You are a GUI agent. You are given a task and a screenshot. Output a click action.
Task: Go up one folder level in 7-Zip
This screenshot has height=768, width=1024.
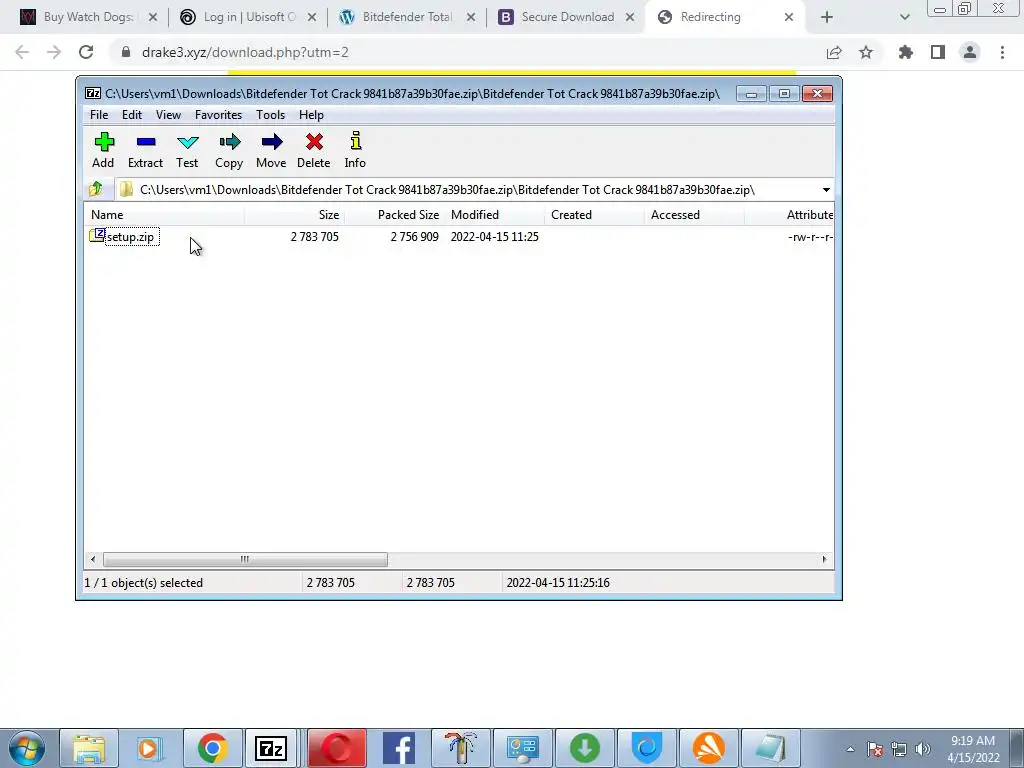[x=96, y=189]
